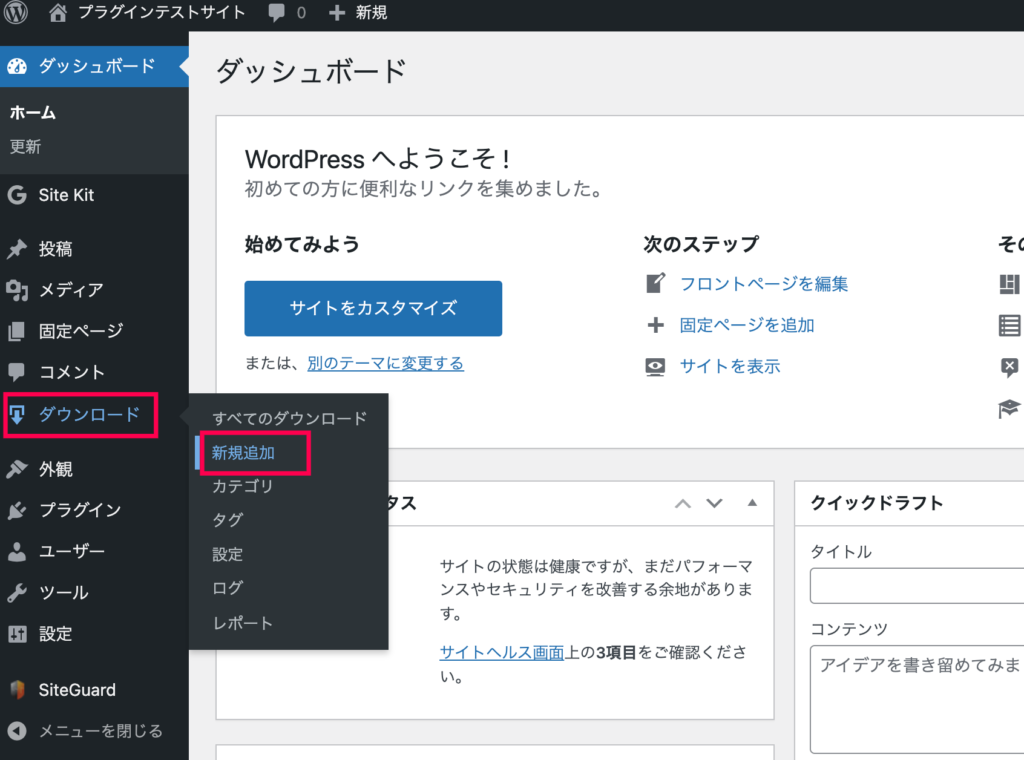This screenshot has height=760, width=1024.
Task: Click the edit icon beside フロントページを編集
Action: coord(655,283)
